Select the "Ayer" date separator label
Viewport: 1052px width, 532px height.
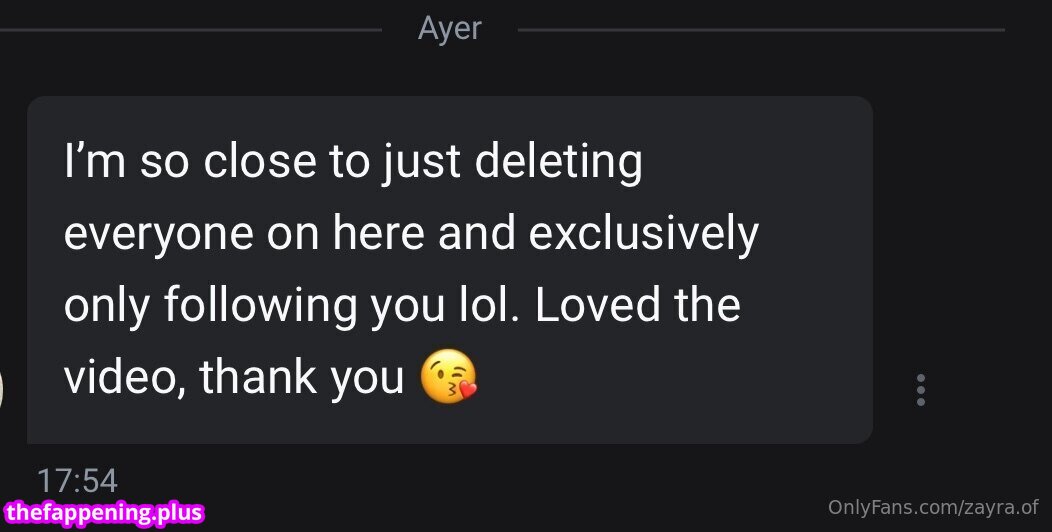[449, 29]
